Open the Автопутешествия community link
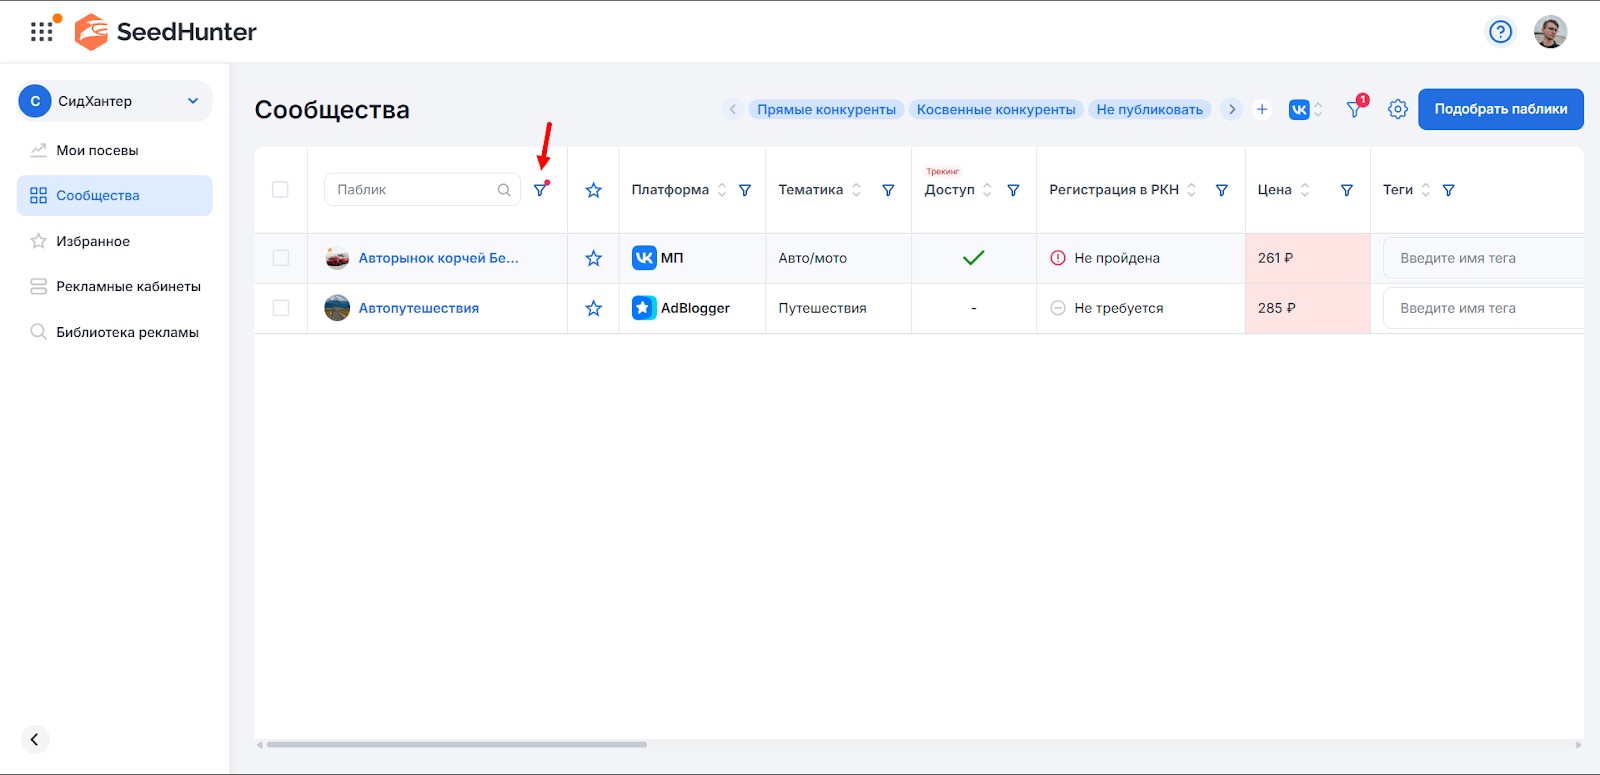Screen dimensions: 1600x775 [418, 308]
